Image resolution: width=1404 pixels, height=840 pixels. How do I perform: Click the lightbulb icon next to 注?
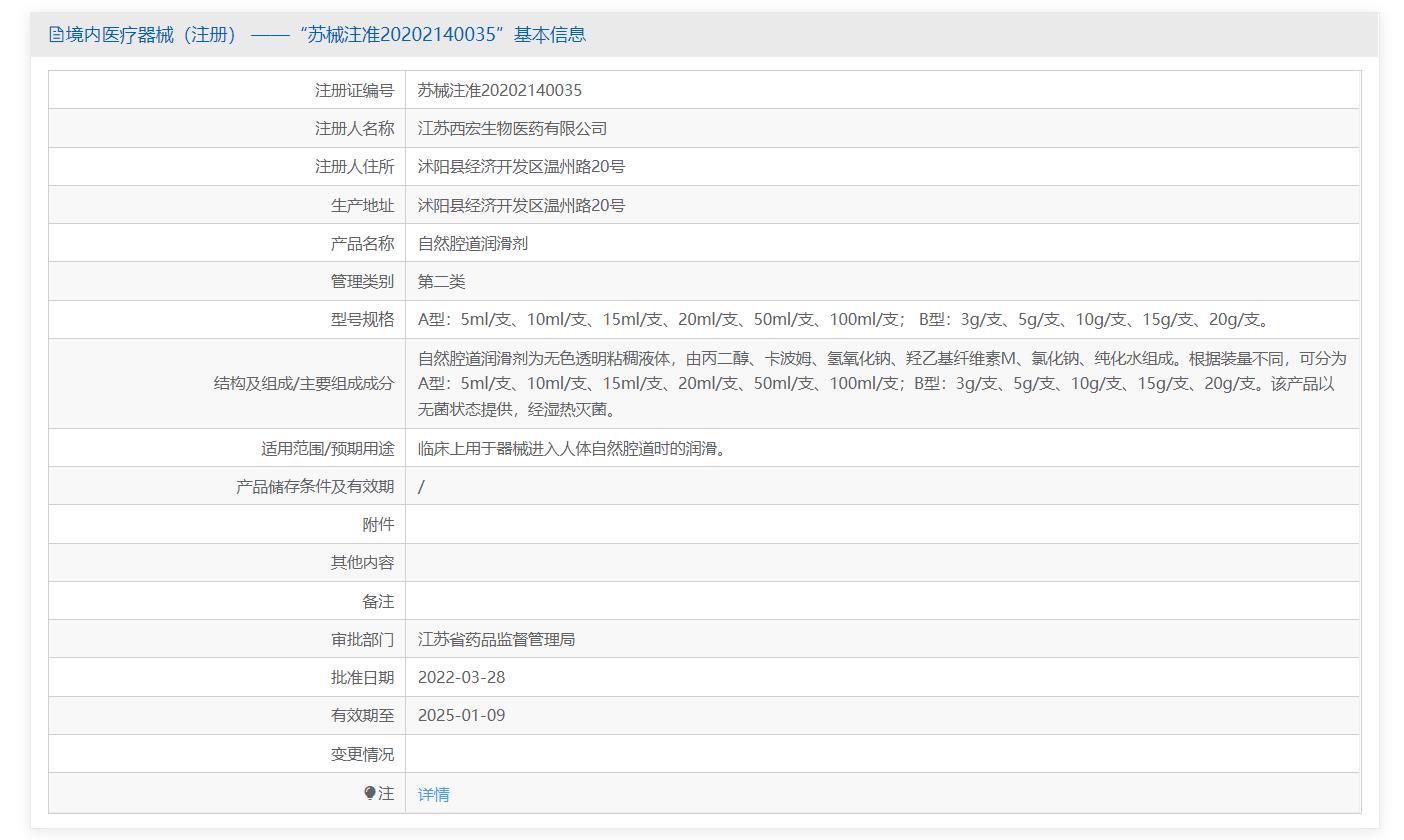[x=370, y=793]
